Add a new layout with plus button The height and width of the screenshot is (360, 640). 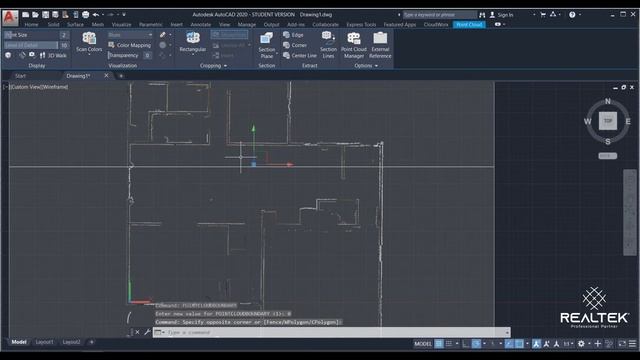91,342
